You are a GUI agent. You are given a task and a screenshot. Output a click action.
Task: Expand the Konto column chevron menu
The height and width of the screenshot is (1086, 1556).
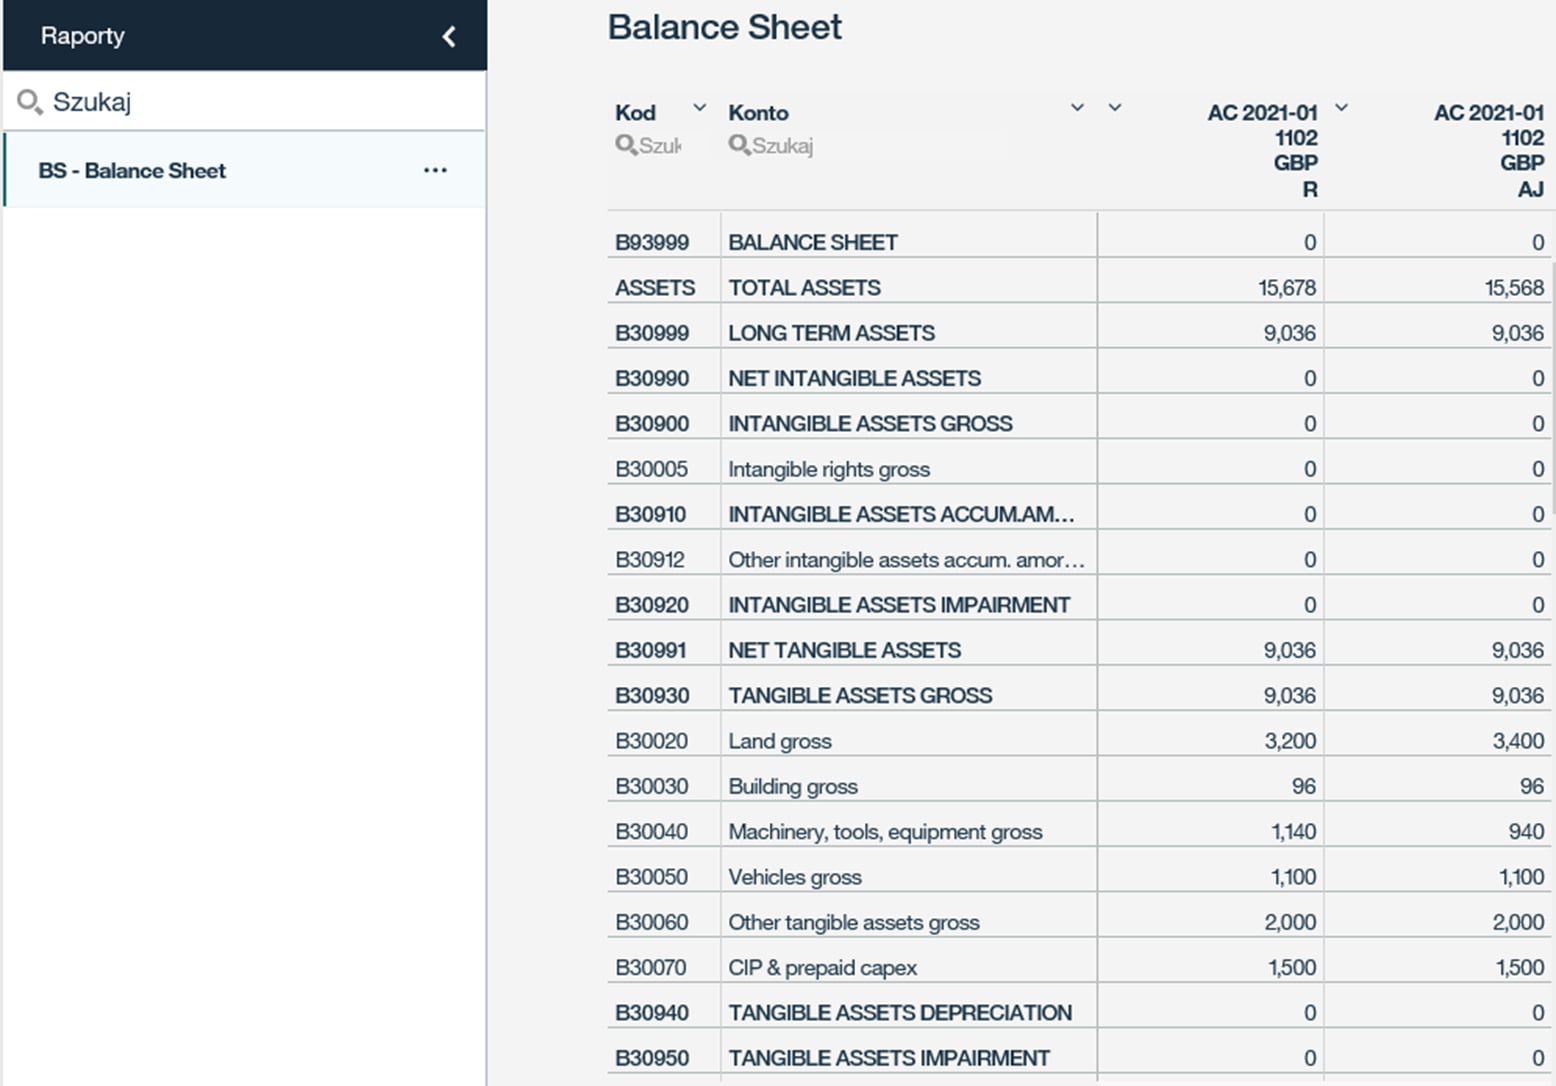(x=1077, y=108)
